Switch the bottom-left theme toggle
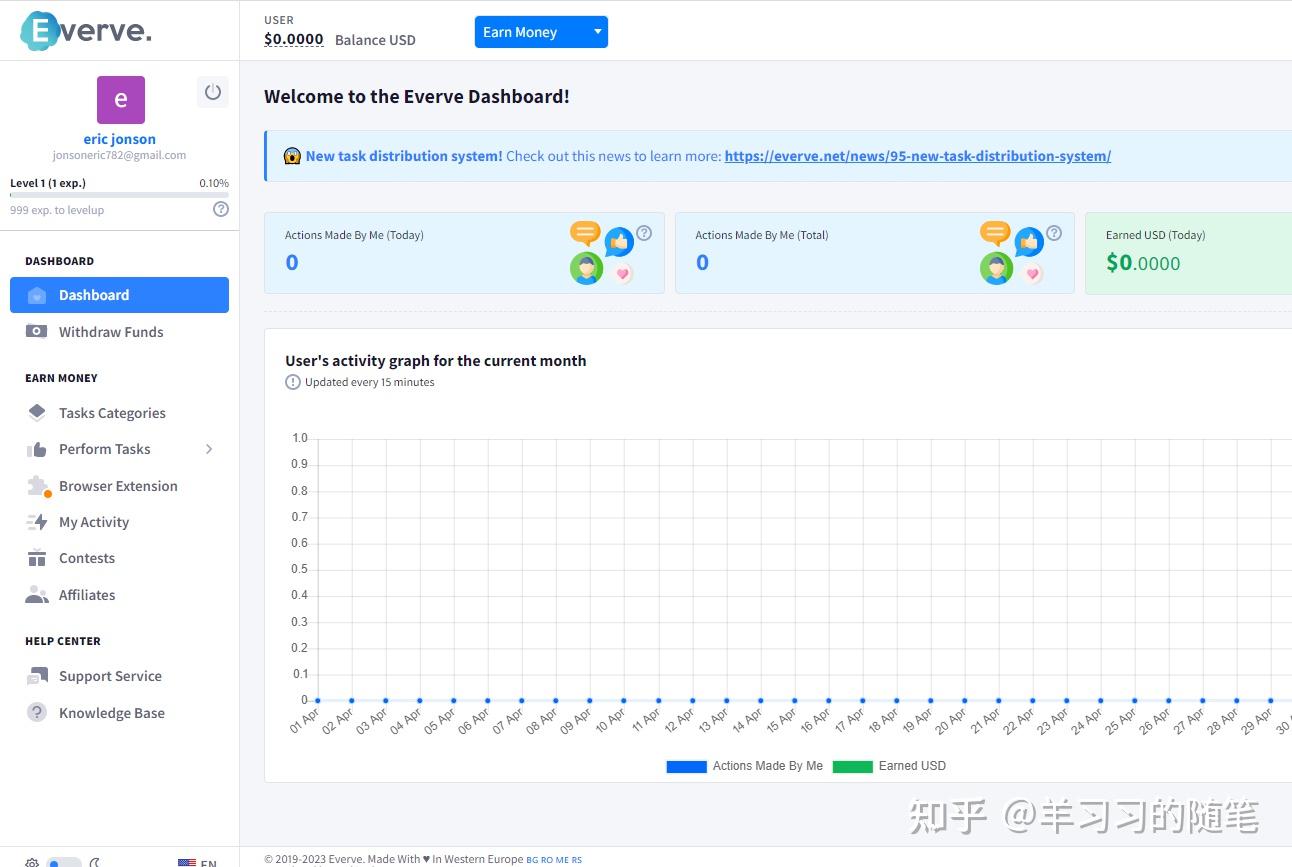This screenshot has height=867, width=1292. [64, 861]
